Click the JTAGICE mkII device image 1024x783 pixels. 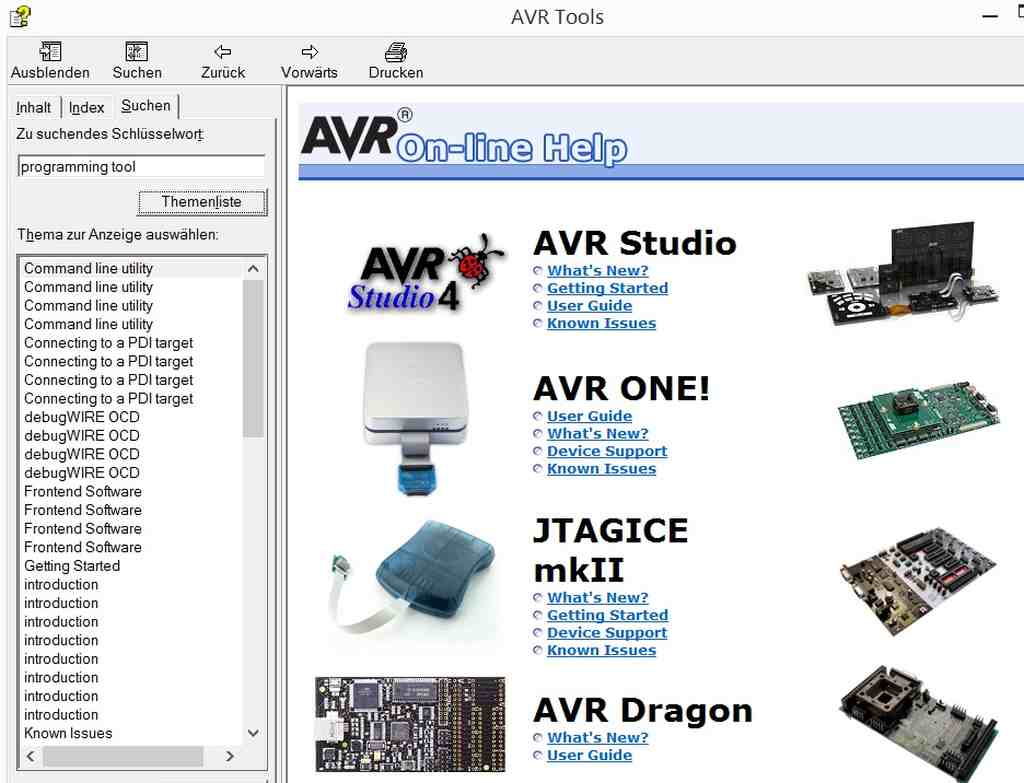(411, 577)
